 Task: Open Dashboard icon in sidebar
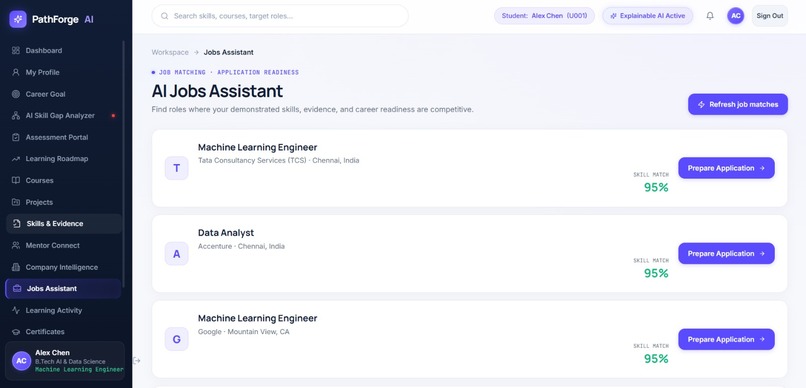(x=16, y=50)
